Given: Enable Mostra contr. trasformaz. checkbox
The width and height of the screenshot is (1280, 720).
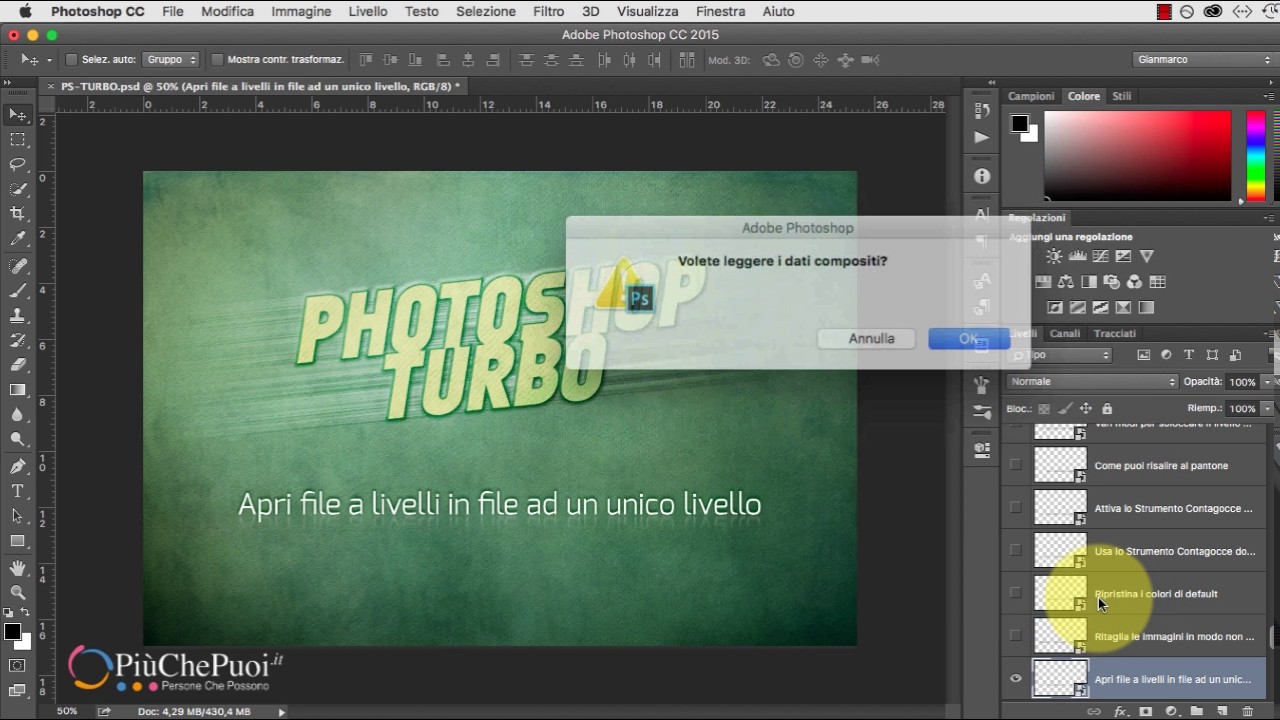Looking at the screenshot, I should [x=217, y=60].
